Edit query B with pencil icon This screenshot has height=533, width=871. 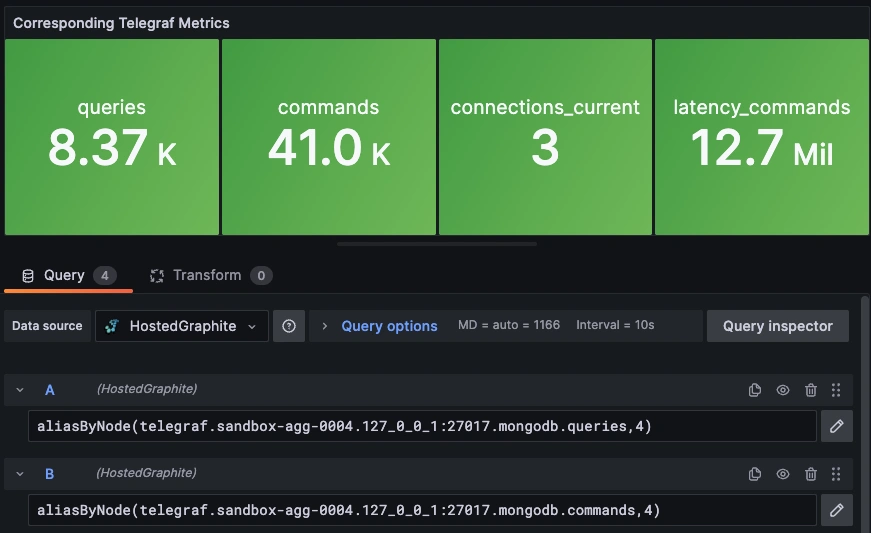click(x=837, y=510)
